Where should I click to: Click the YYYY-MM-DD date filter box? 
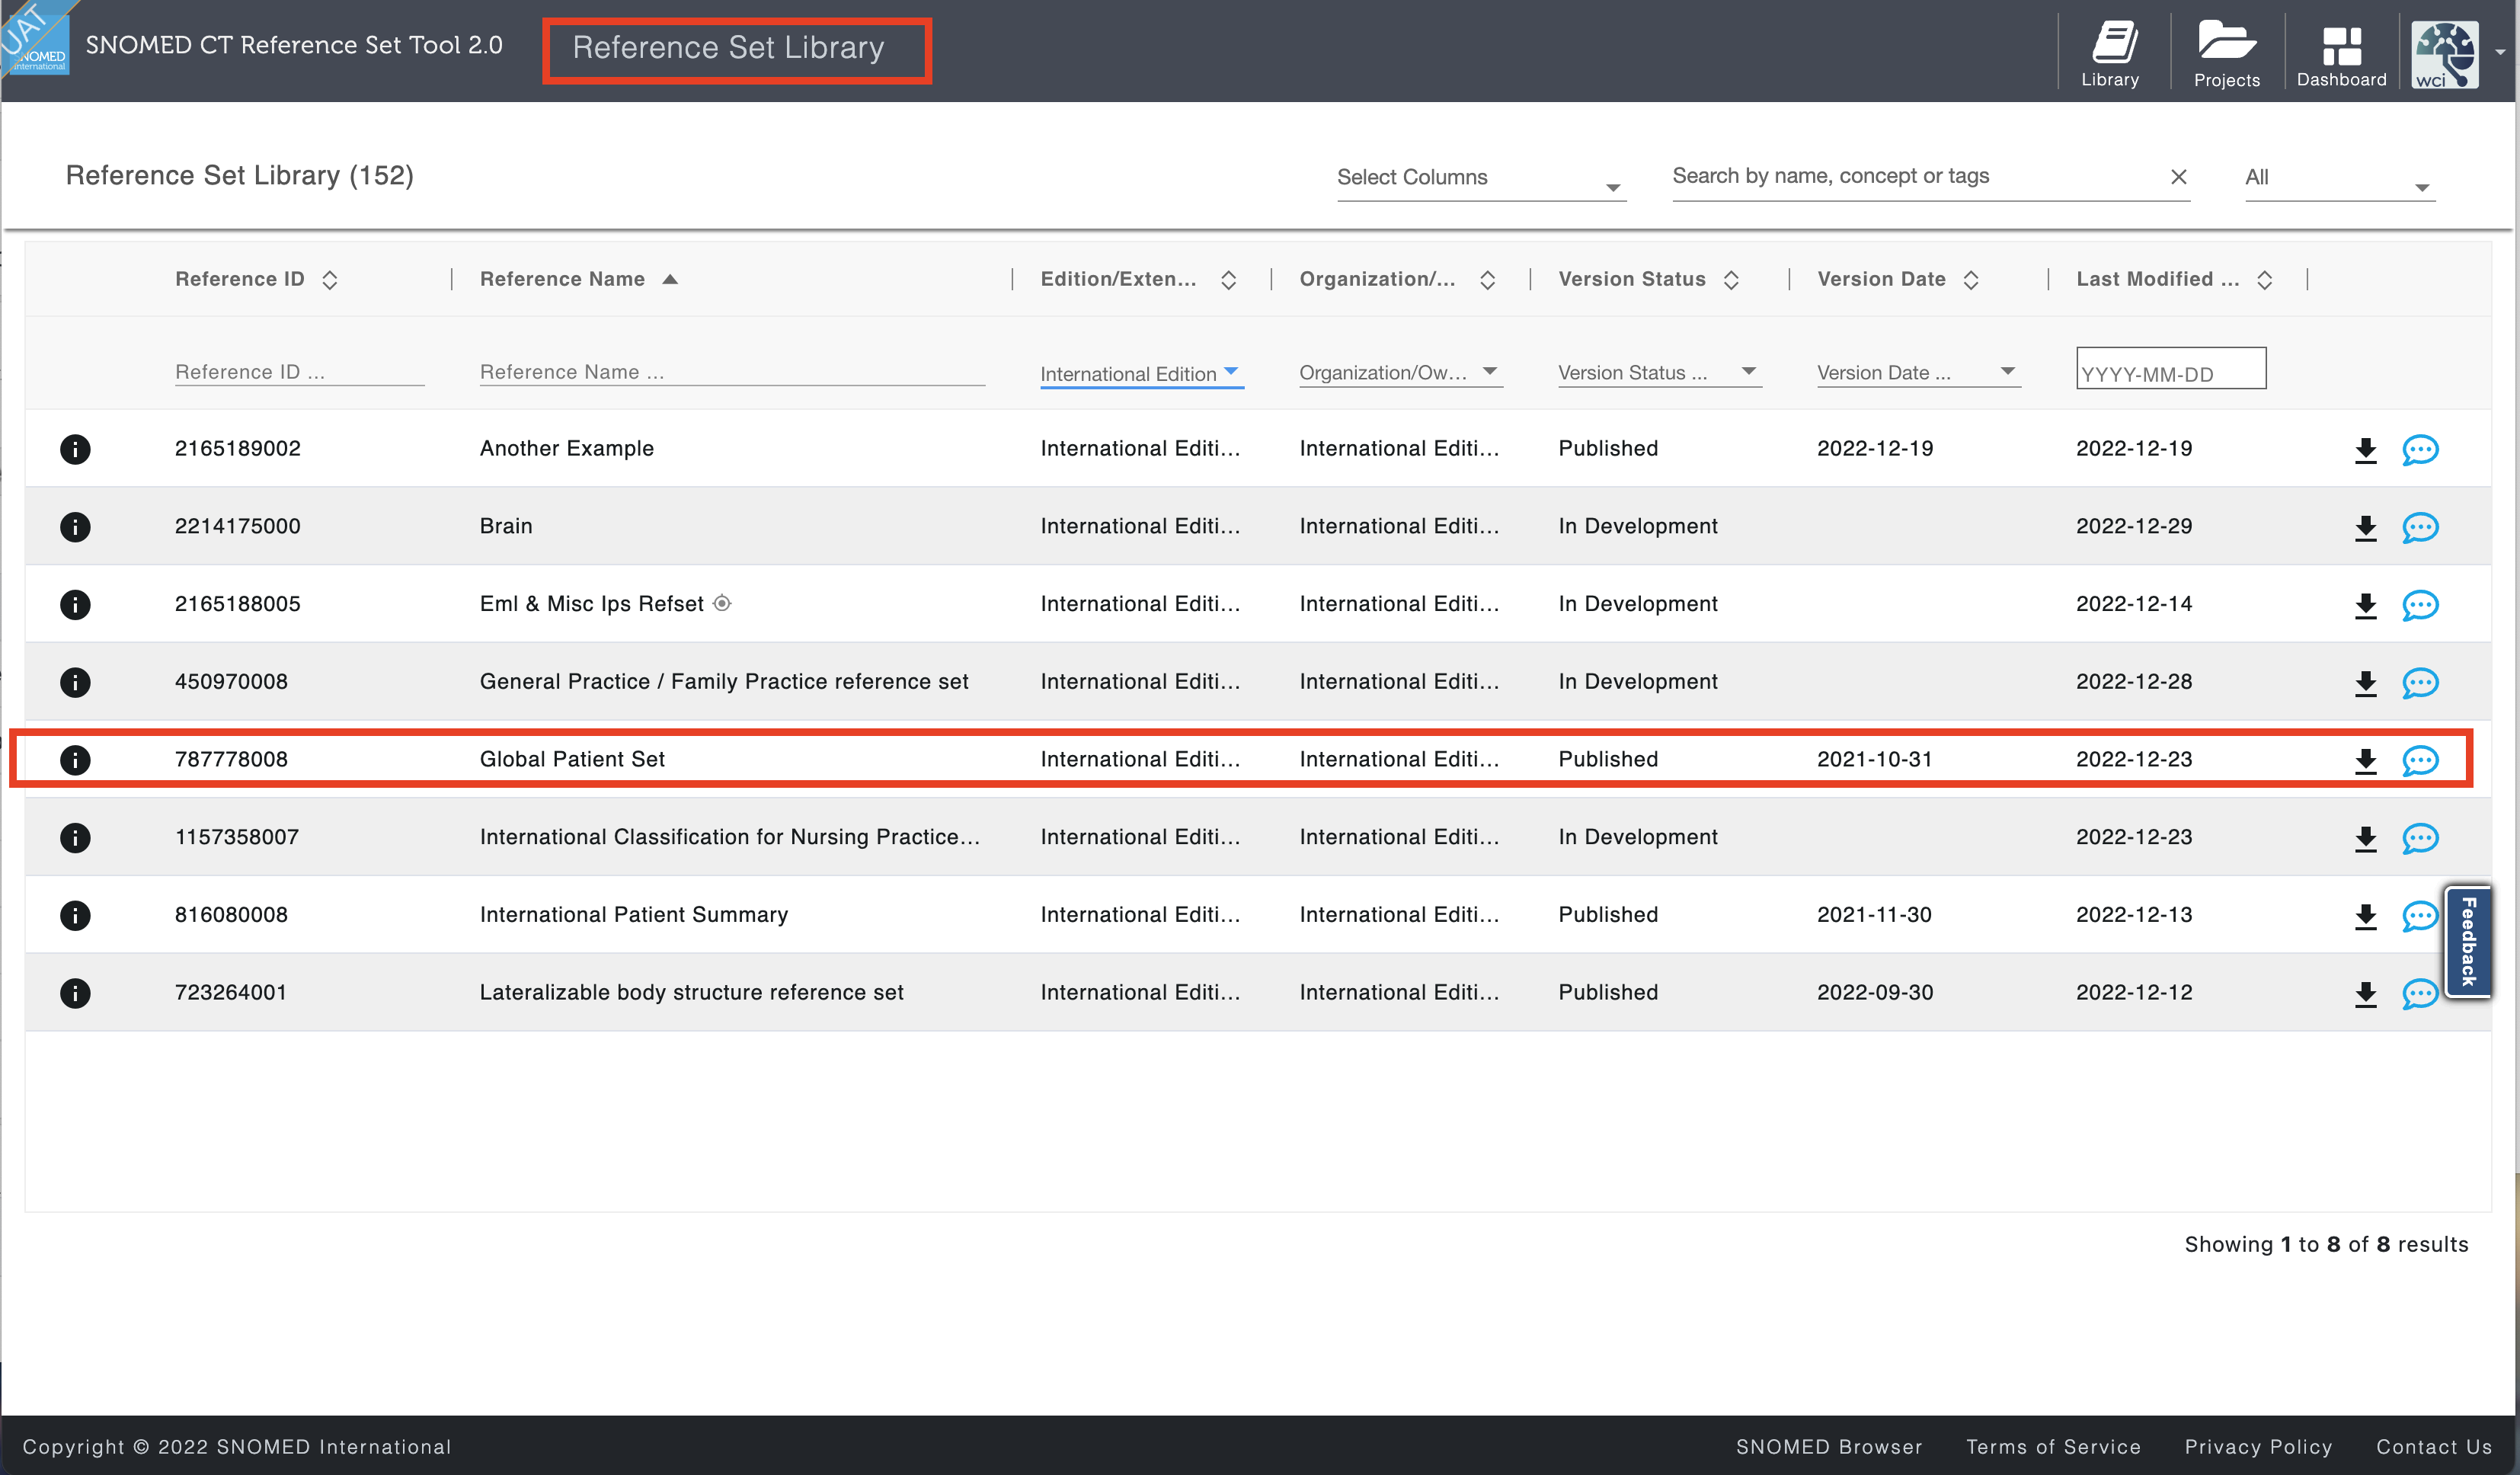click(2171, 368)
